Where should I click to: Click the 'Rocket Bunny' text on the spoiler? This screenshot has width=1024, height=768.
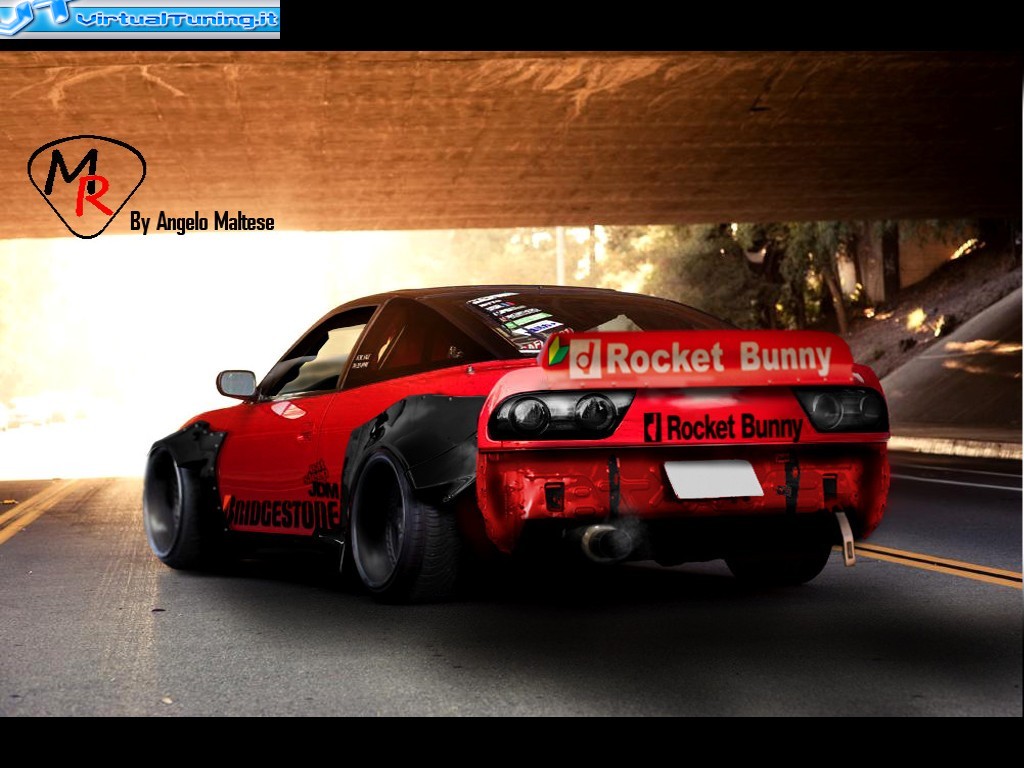(718, 358)
